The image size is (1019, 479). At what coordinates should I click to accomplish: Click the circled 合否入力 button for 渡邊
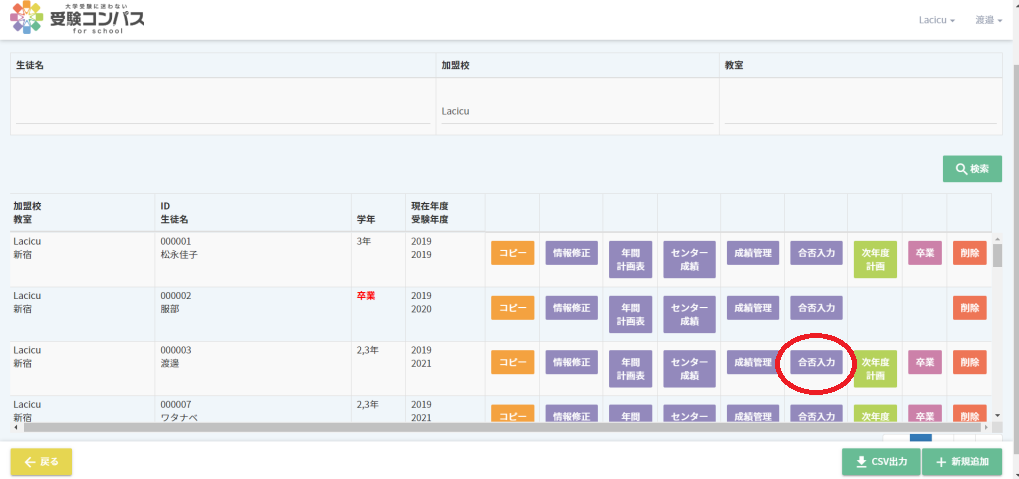coord(815,362)
